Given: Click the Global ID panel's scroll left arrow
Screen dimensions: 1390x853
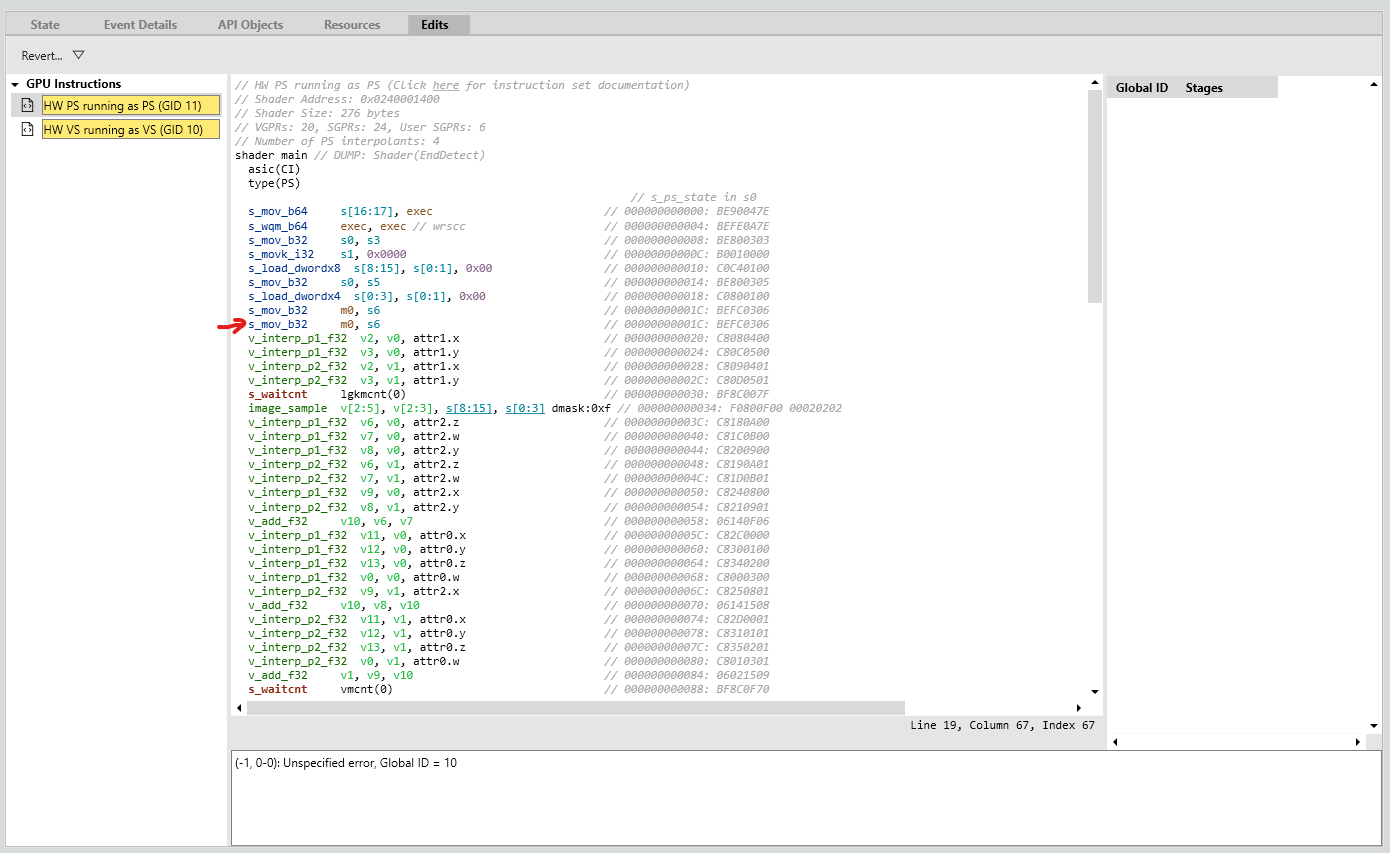Looking at the screenshot, I should (x=1114, y=742).
